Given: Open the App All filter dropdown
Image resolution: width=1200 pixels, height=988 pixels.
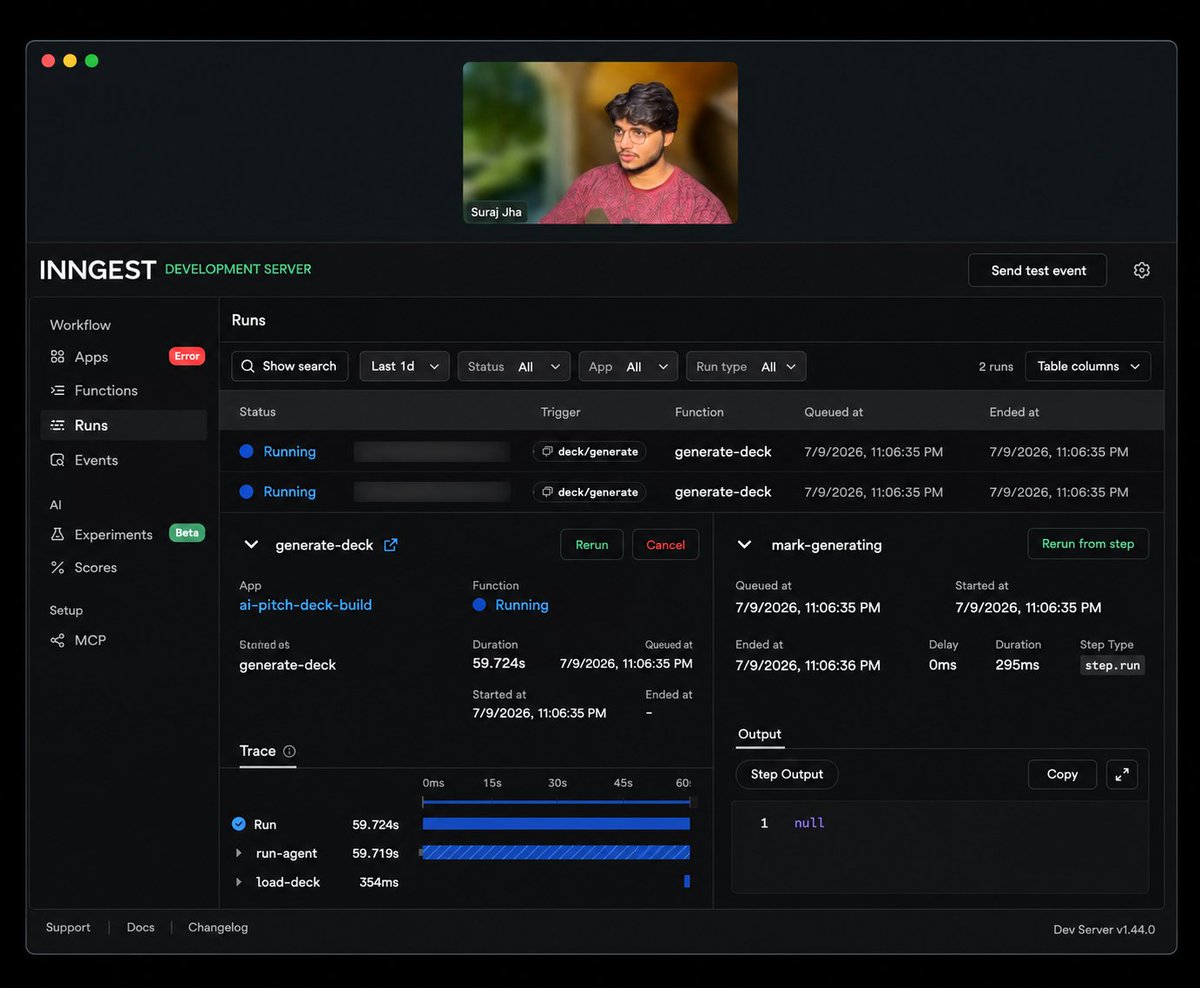Looking at the screenshot, I should [628, 366].
